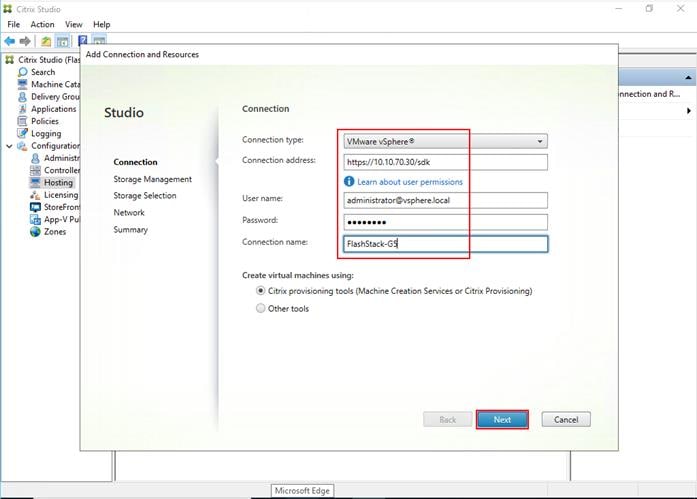Open the File menu

(13, 24)
